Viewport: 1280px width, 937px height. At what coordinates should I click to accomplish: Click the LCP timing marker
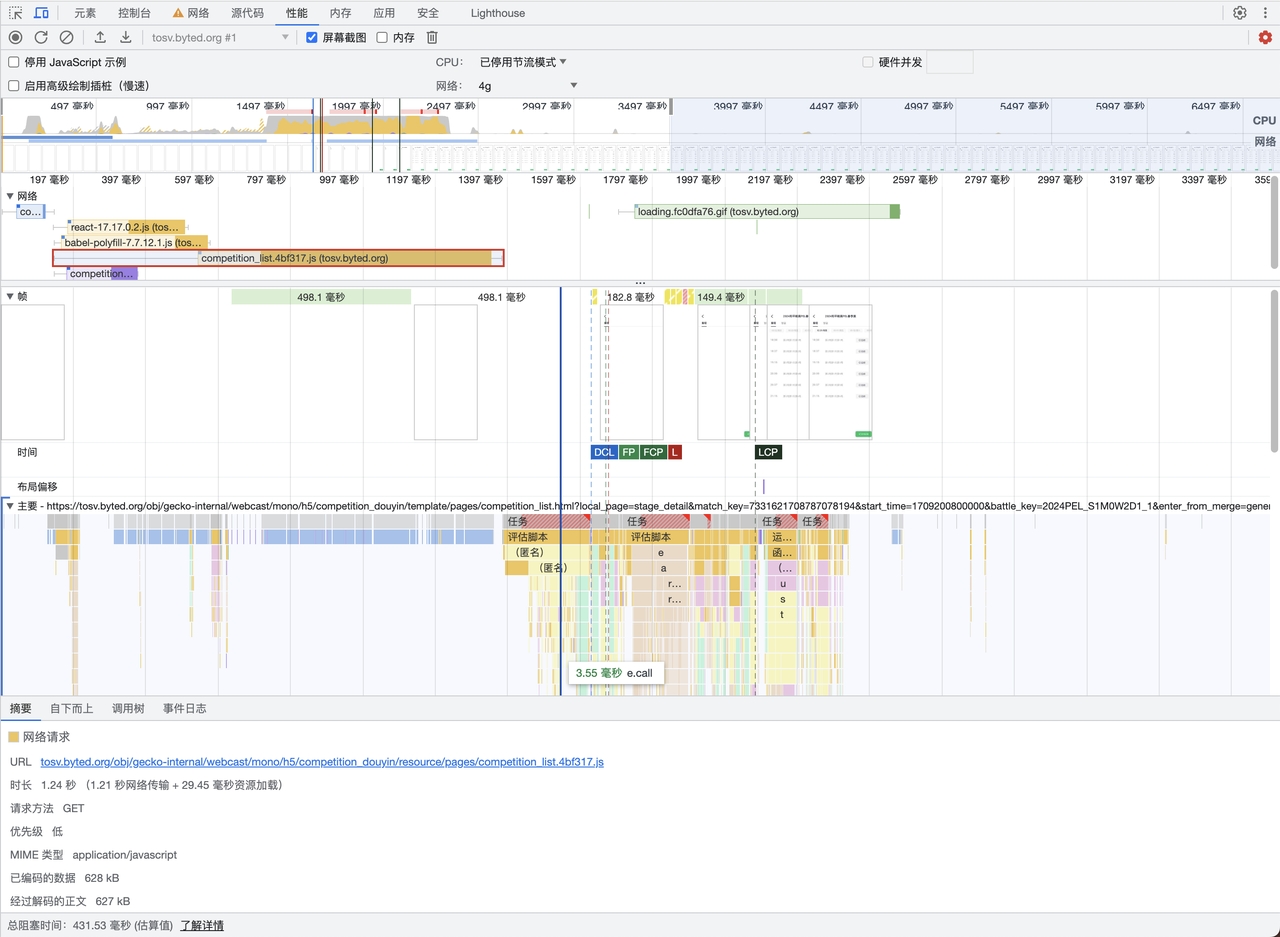pyautogui.click(x=767, y=452)
